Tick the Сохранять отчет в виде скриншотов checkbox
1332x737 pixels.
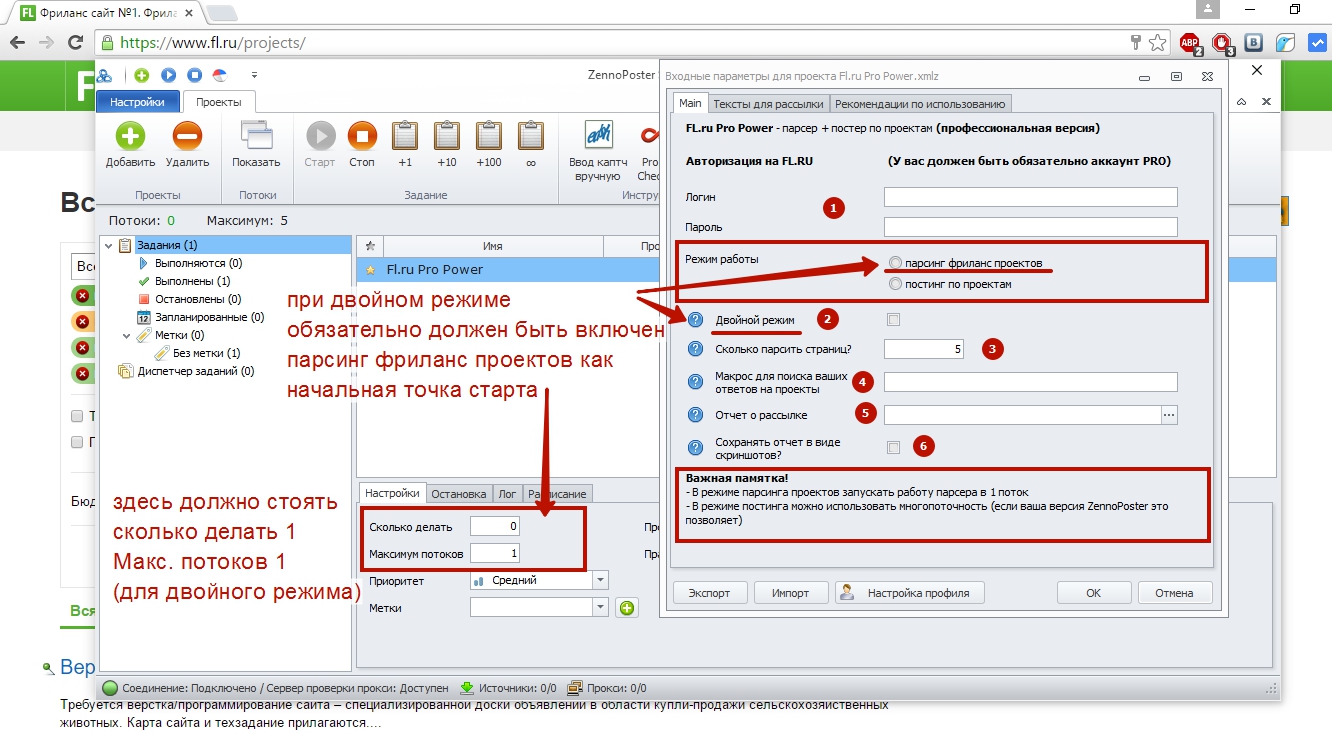pyautogui.click(x=894, y=447)
